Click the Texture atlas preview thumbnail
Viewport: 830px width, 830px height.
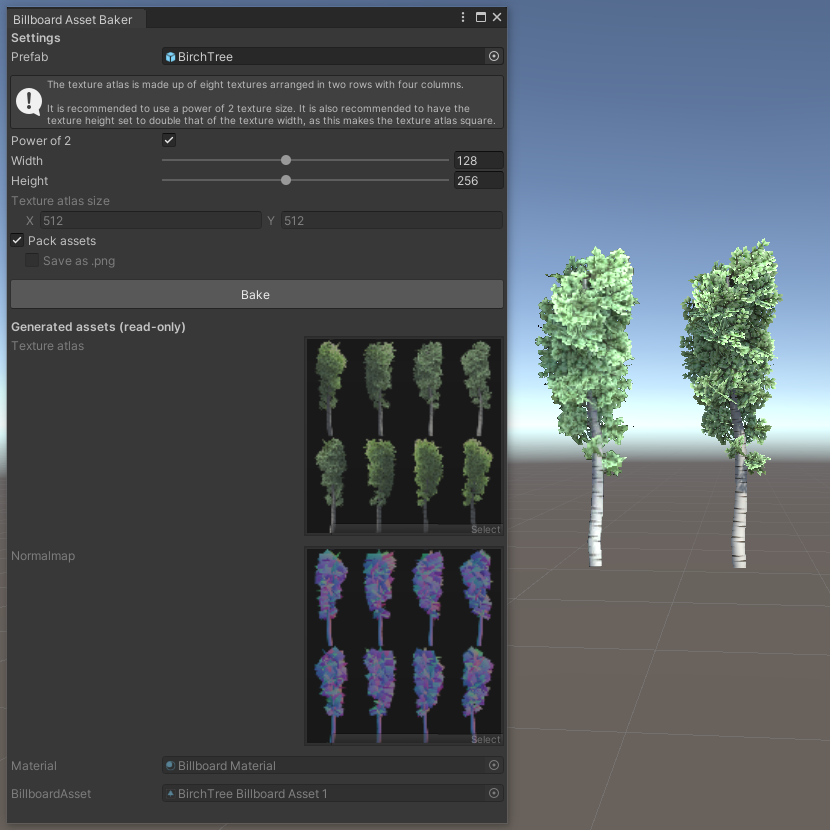(x=404, y=430)
